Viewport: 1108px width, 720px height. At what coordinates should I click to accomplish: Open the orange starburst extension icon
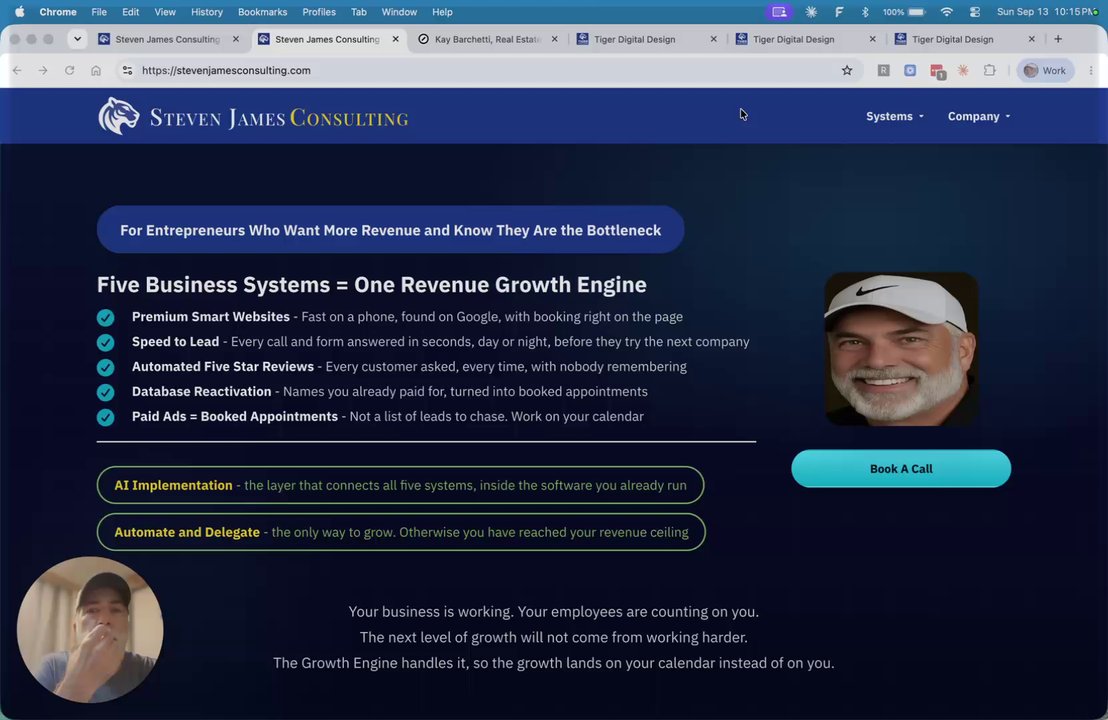click(963, 71)
